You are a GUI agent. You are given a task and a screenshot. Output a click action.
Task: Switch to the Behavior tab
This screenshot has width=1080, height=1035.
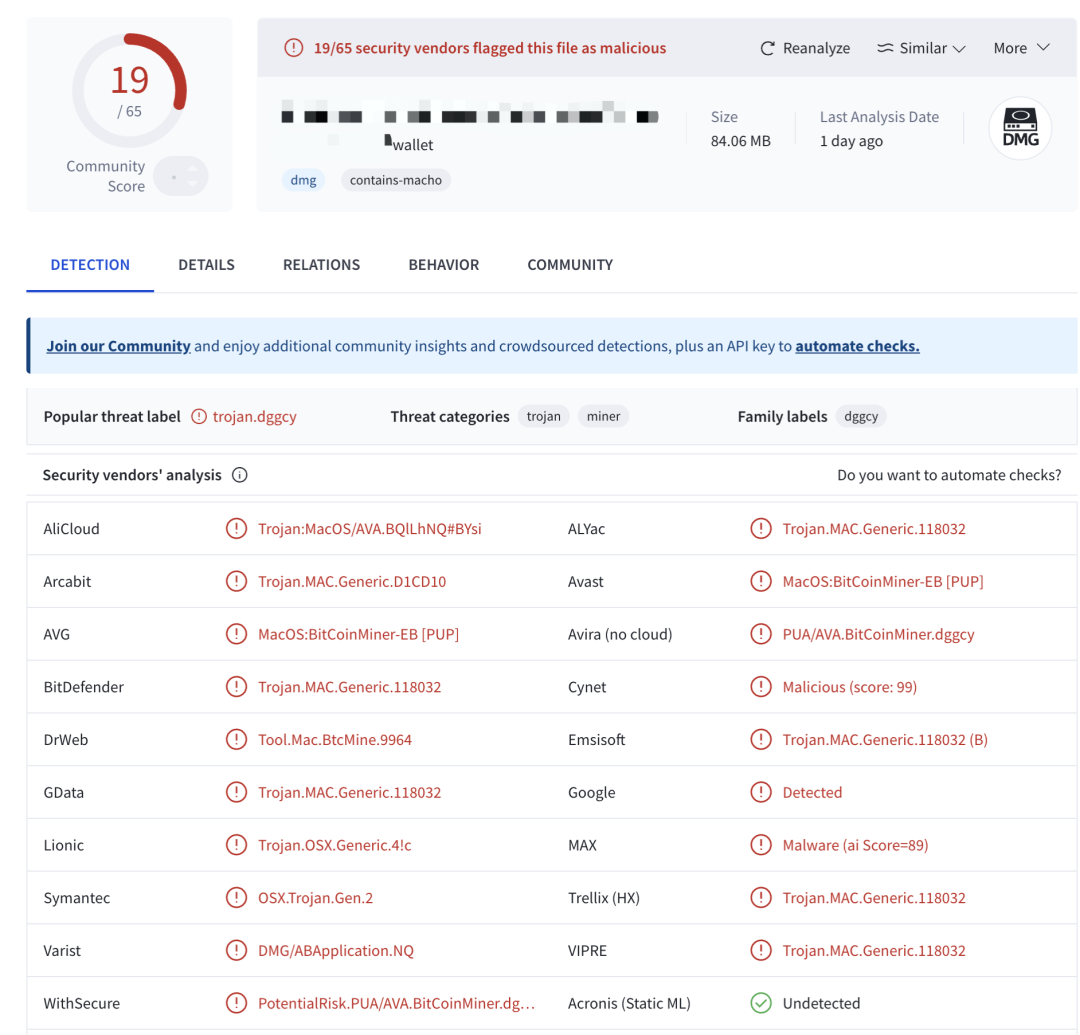click(x=443, y=264)
